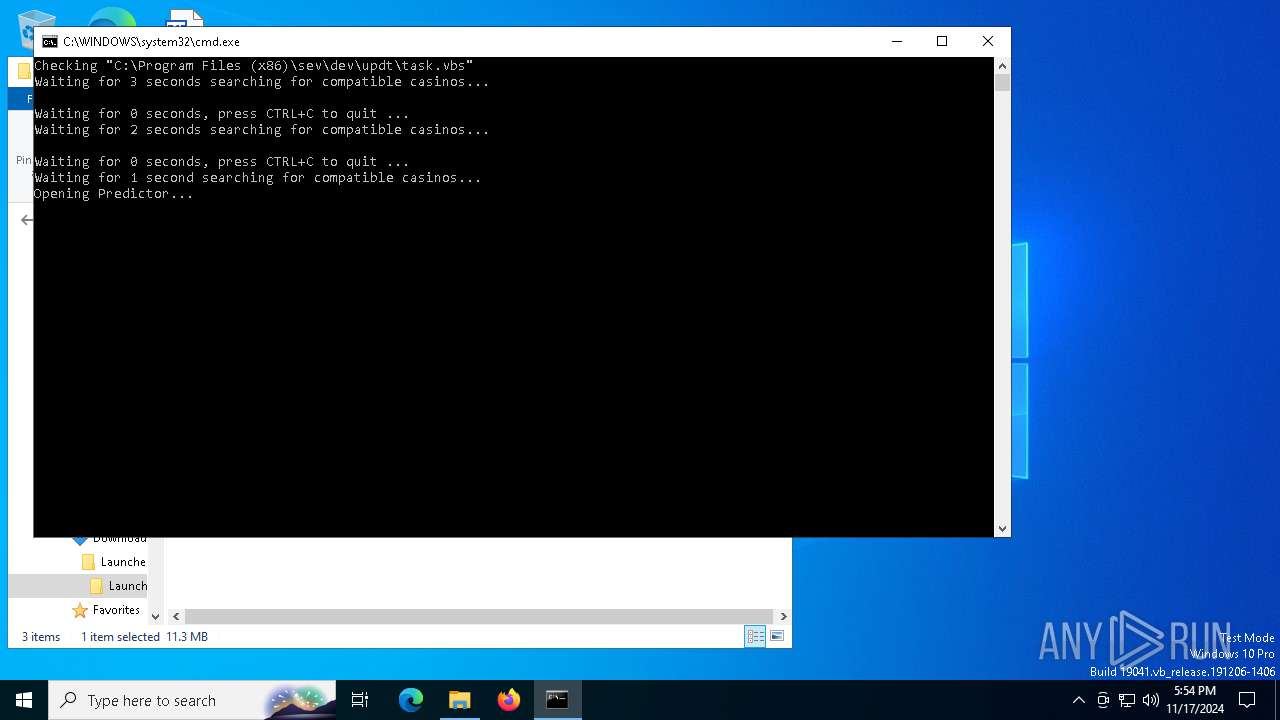Image resolution: width=1280 pixels, height=720 pixels.
Task: Click the network tray icon
Action: click(x=1127, y=700)
